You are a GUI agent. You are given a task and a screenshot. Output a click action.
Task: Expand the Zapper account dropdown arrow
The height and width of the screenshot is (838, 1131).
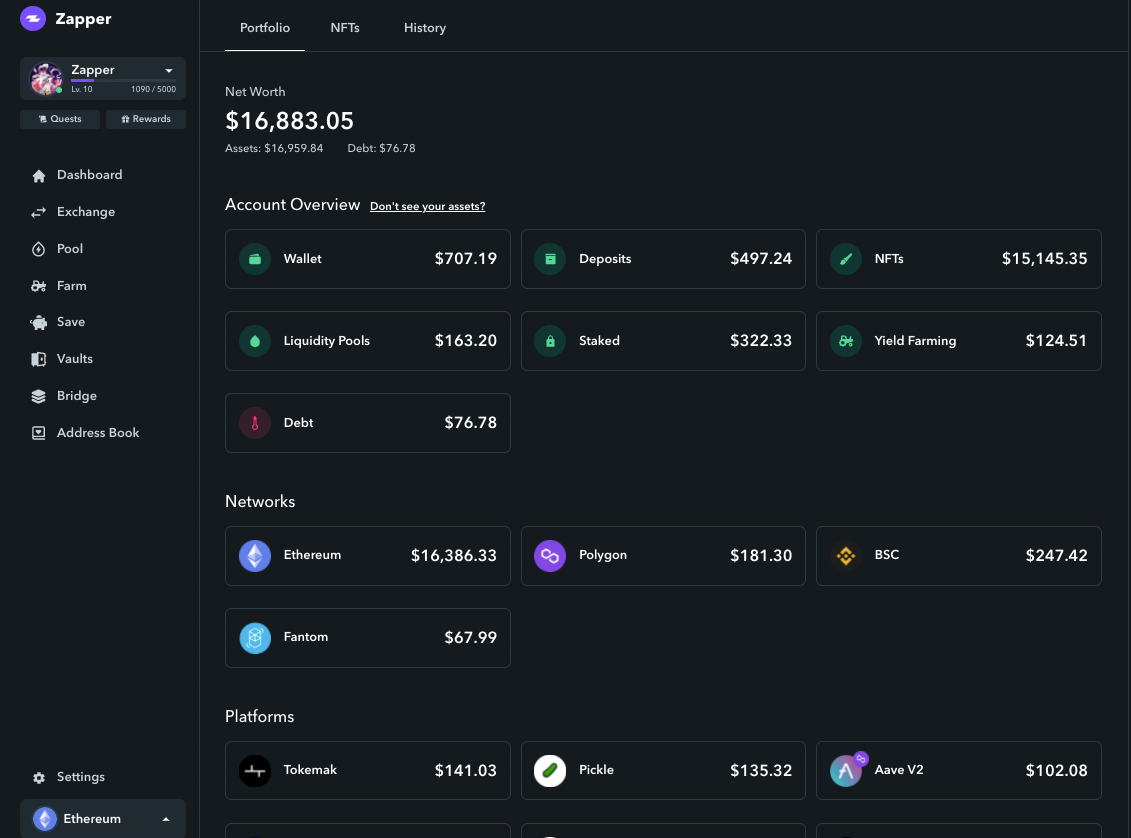pyautogui.click(x=169, y=71)
